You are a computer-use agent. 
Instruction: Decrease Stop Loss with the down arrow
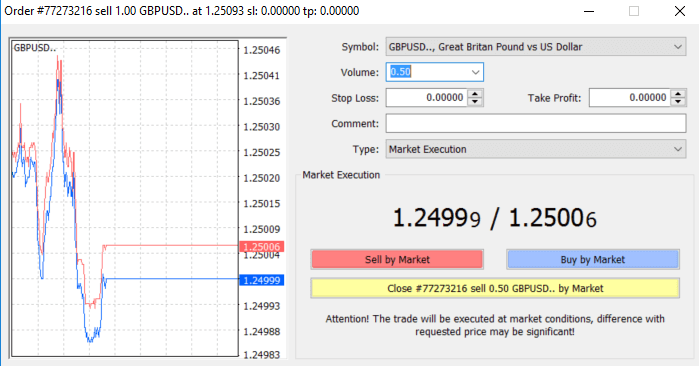click(x=475, y=102)
